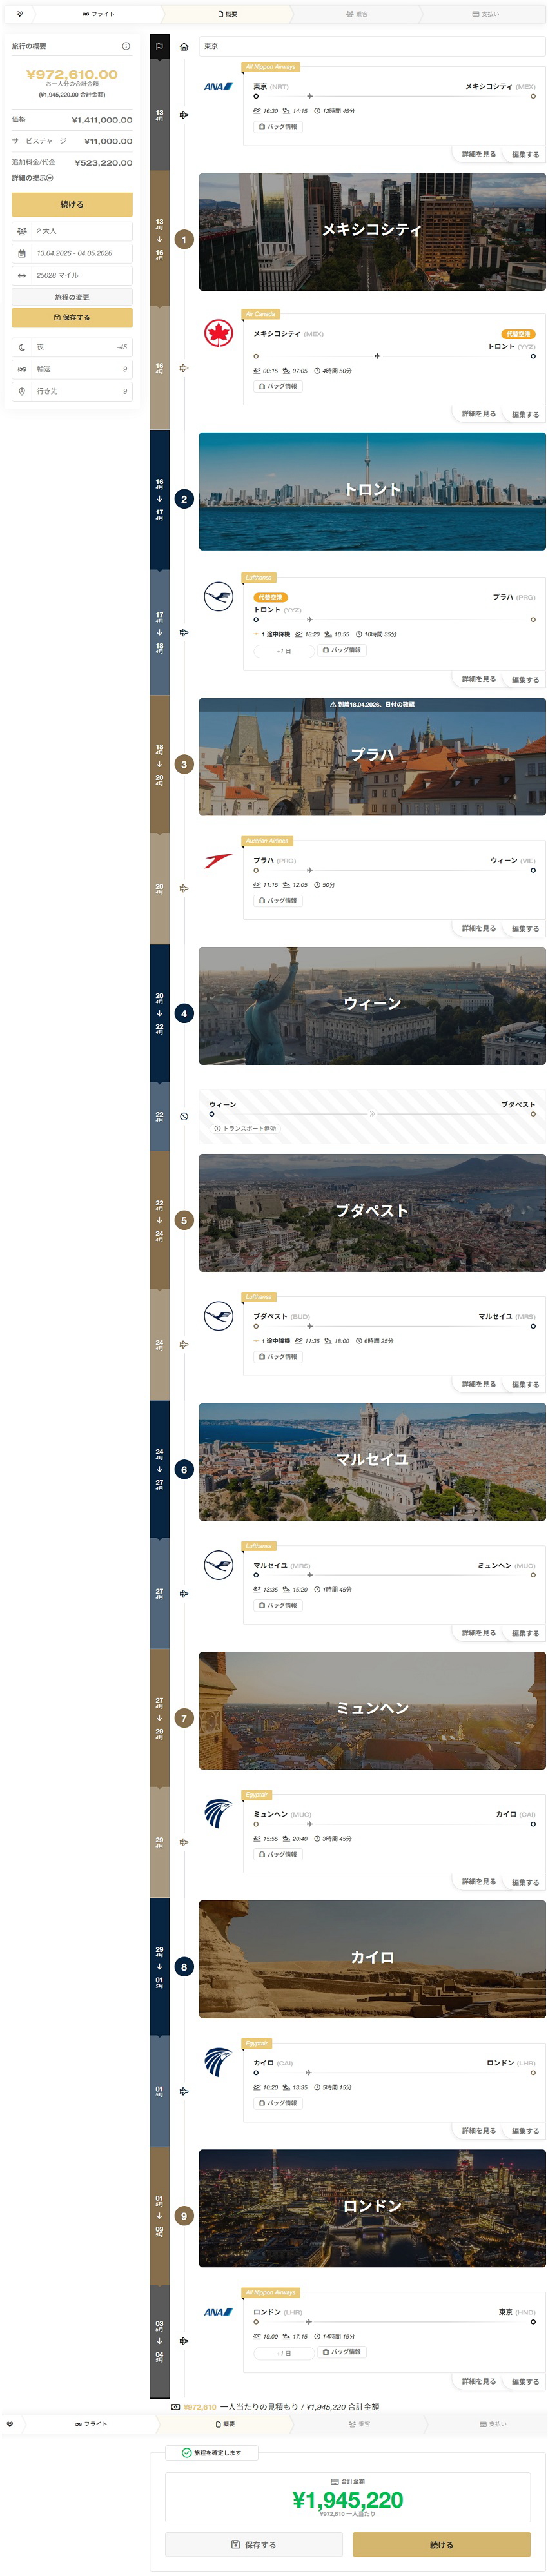Click the home icon next to 東京

point(184,47)
